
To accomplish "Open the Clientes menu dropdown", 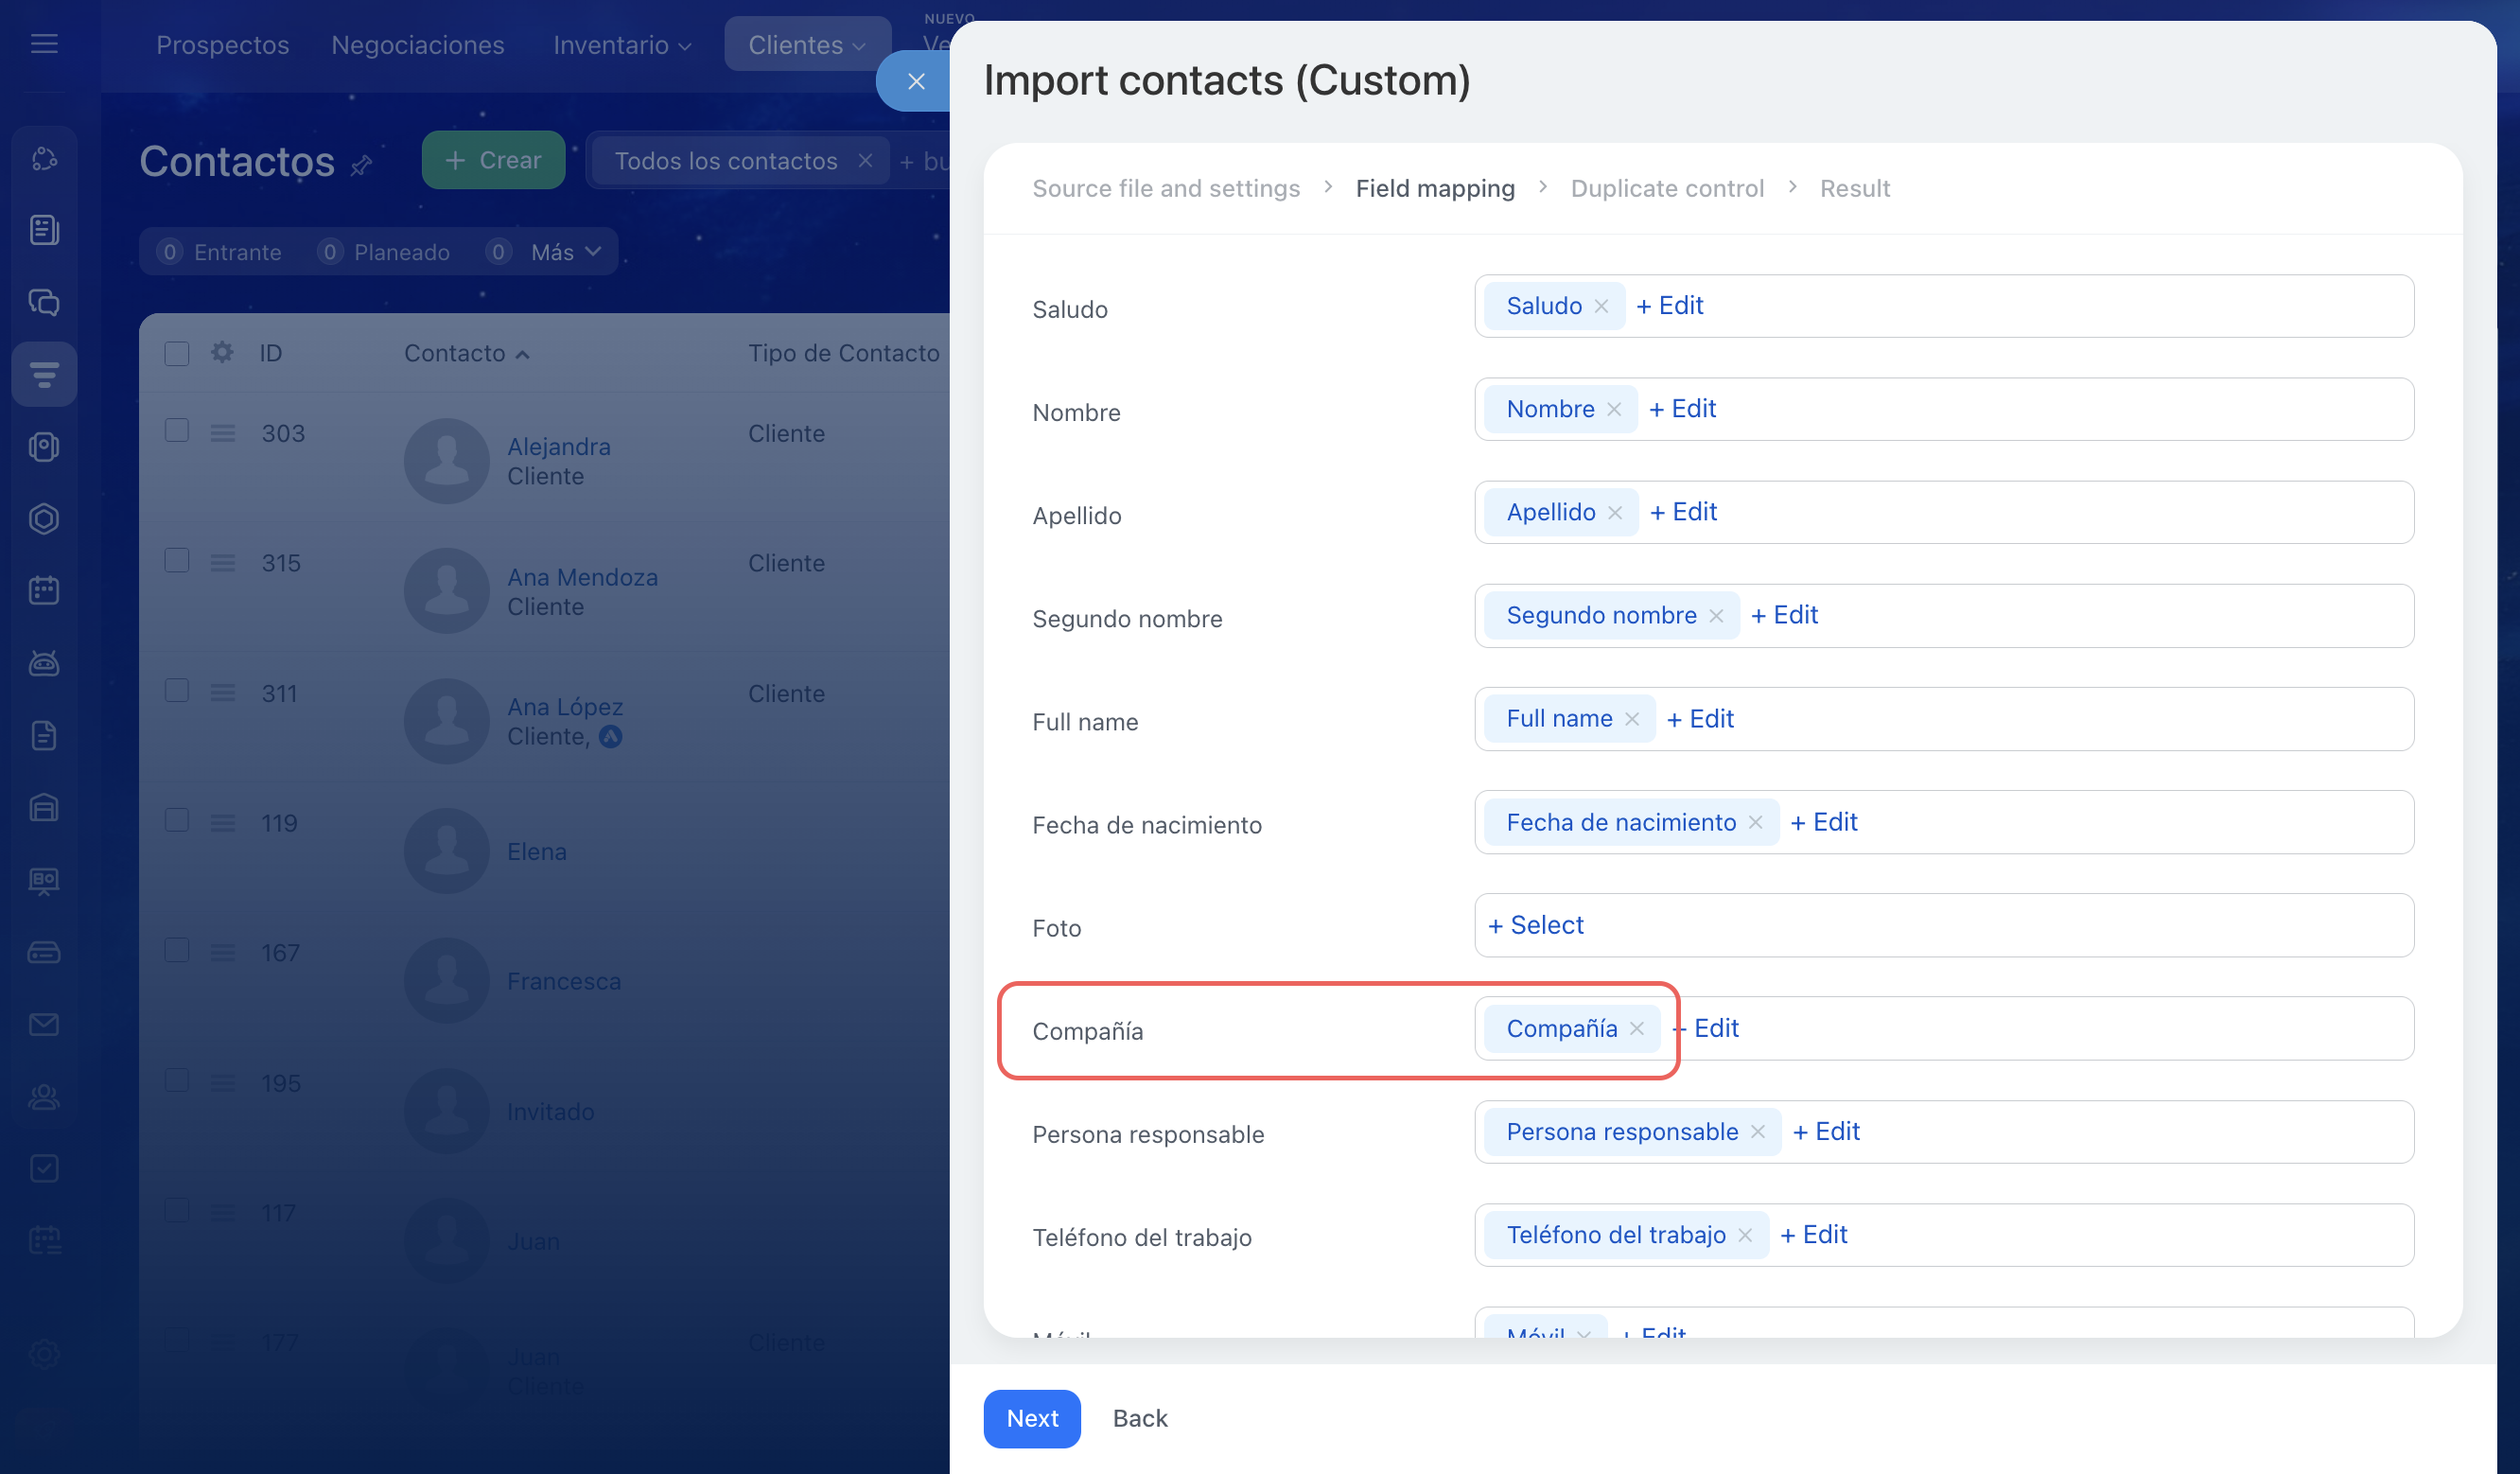I will pos(806,45).
